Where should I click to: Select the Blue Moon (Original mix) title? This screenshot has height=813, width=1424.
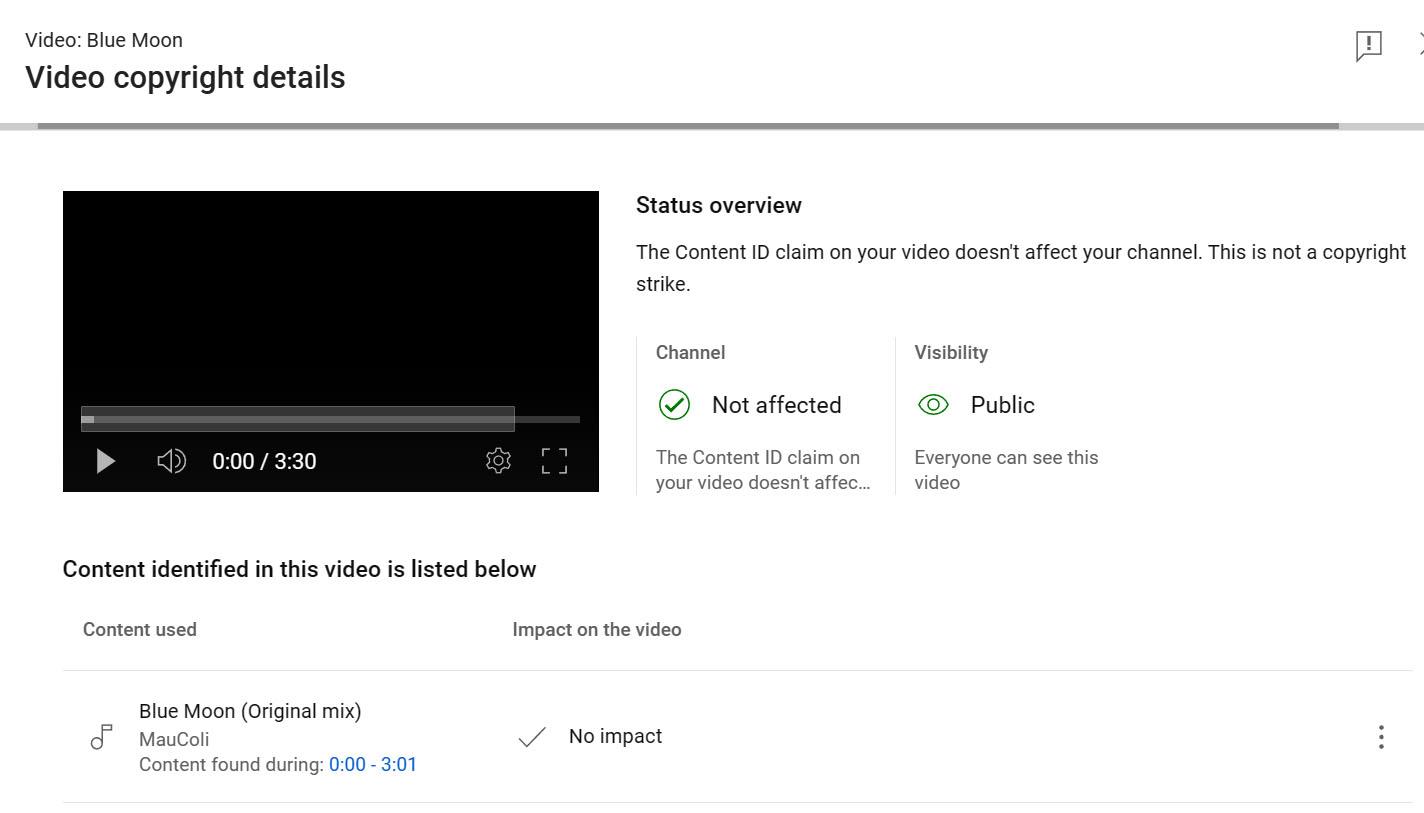pyautogui.click(x=250, y=711)
